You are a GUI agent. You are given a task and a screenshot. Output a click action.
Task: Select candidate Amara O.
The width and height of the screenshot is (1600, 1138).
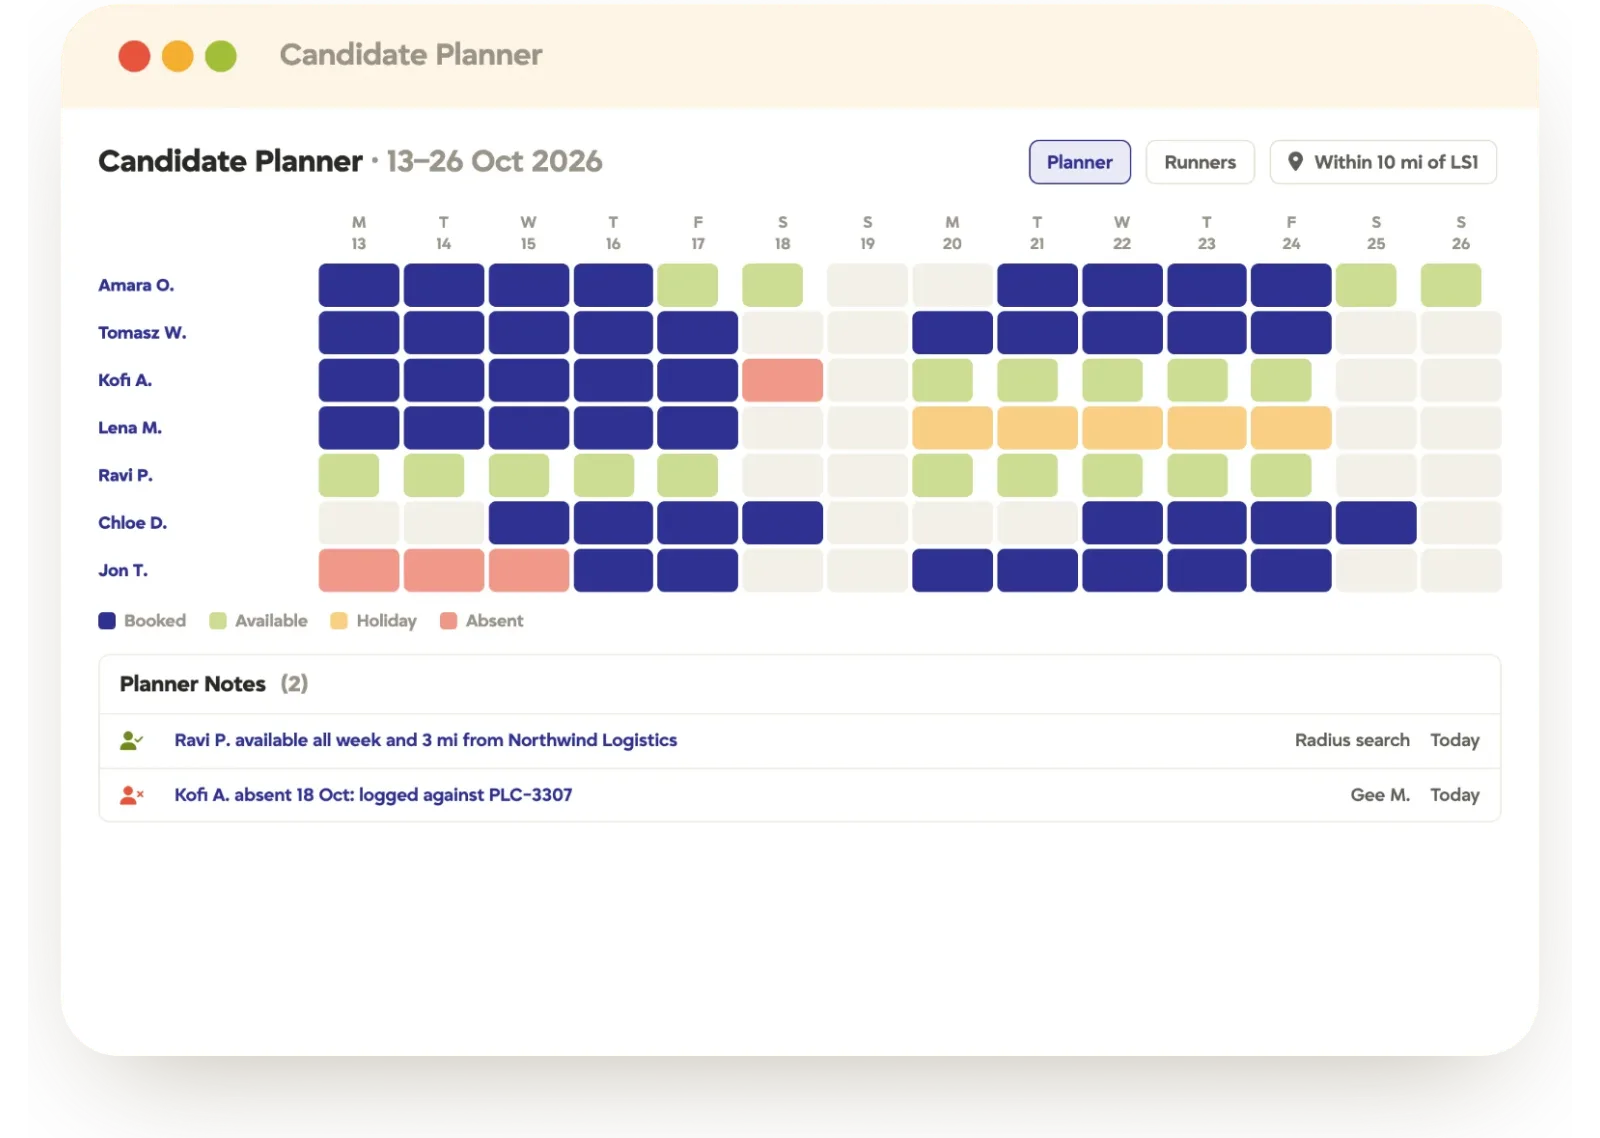136,285
